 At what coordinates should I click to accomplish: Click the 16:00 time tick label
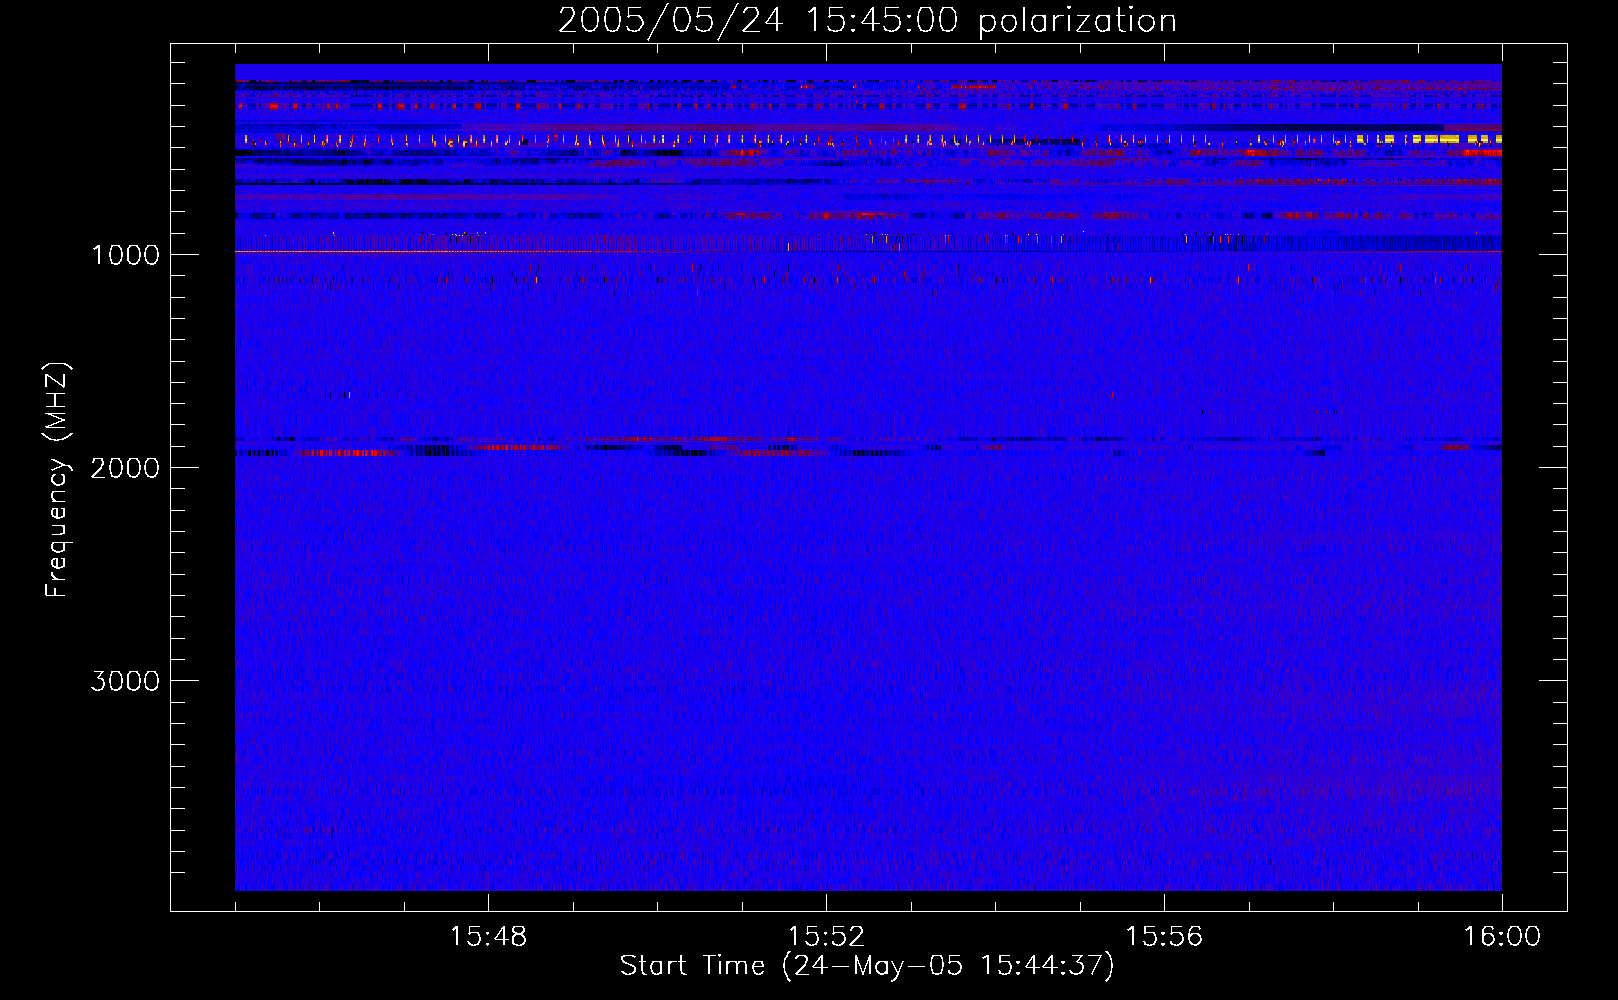point(1502,937)
